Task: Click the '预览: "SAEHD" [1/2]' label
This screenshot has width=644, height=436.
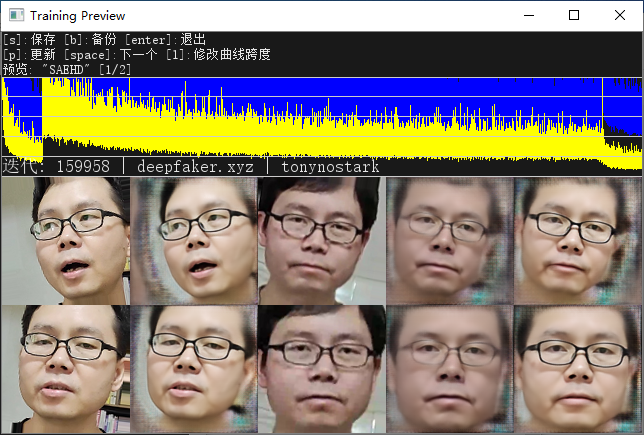Action: [67, 69]
